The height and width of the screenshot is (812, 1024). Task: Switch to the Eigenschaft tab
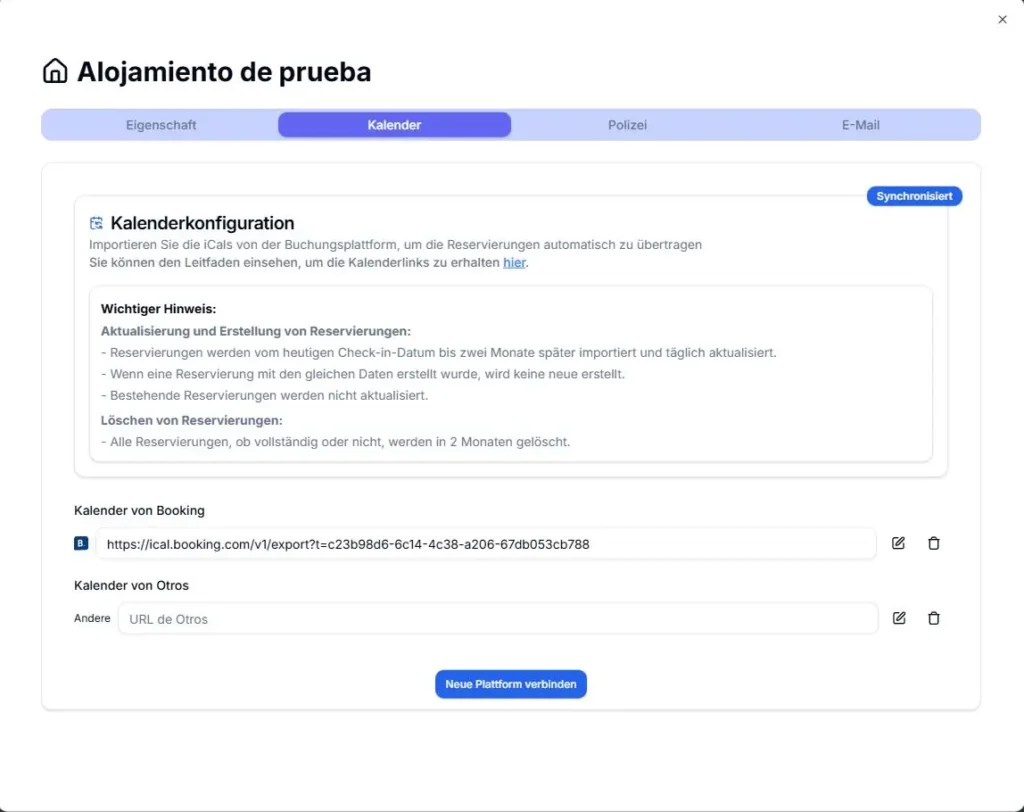(x=161, y=125)
